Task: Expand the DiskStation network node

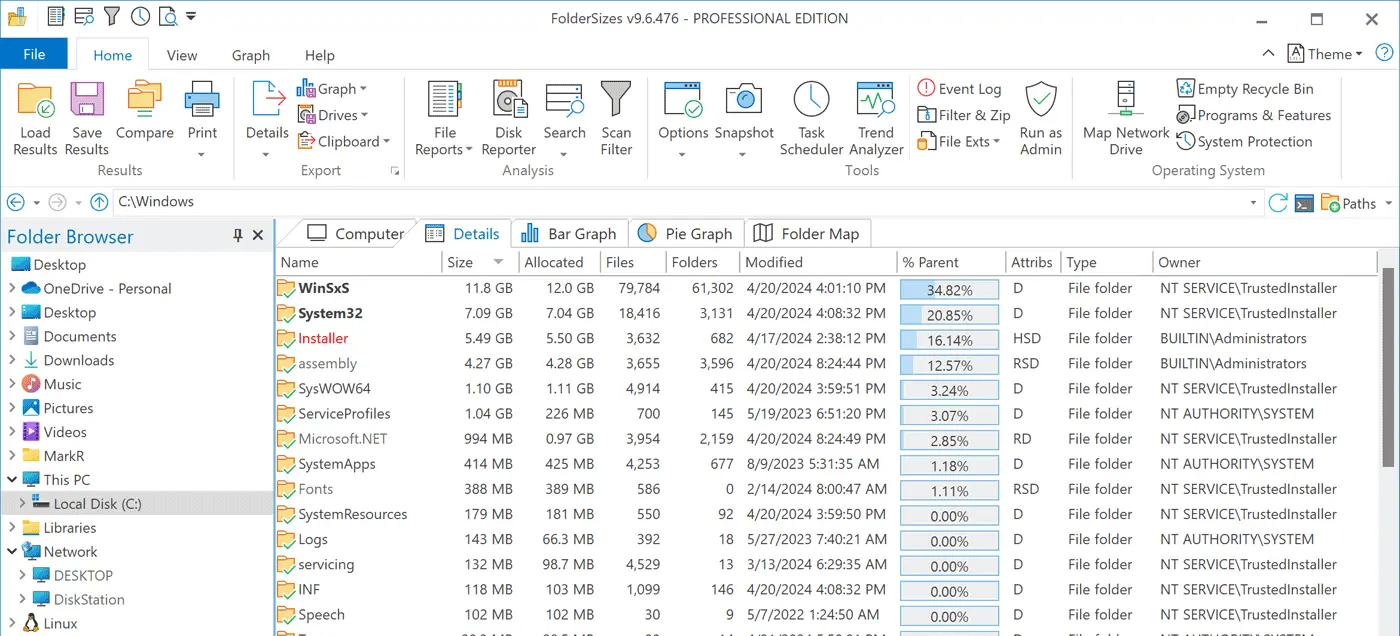Action: tap(23, 600)
